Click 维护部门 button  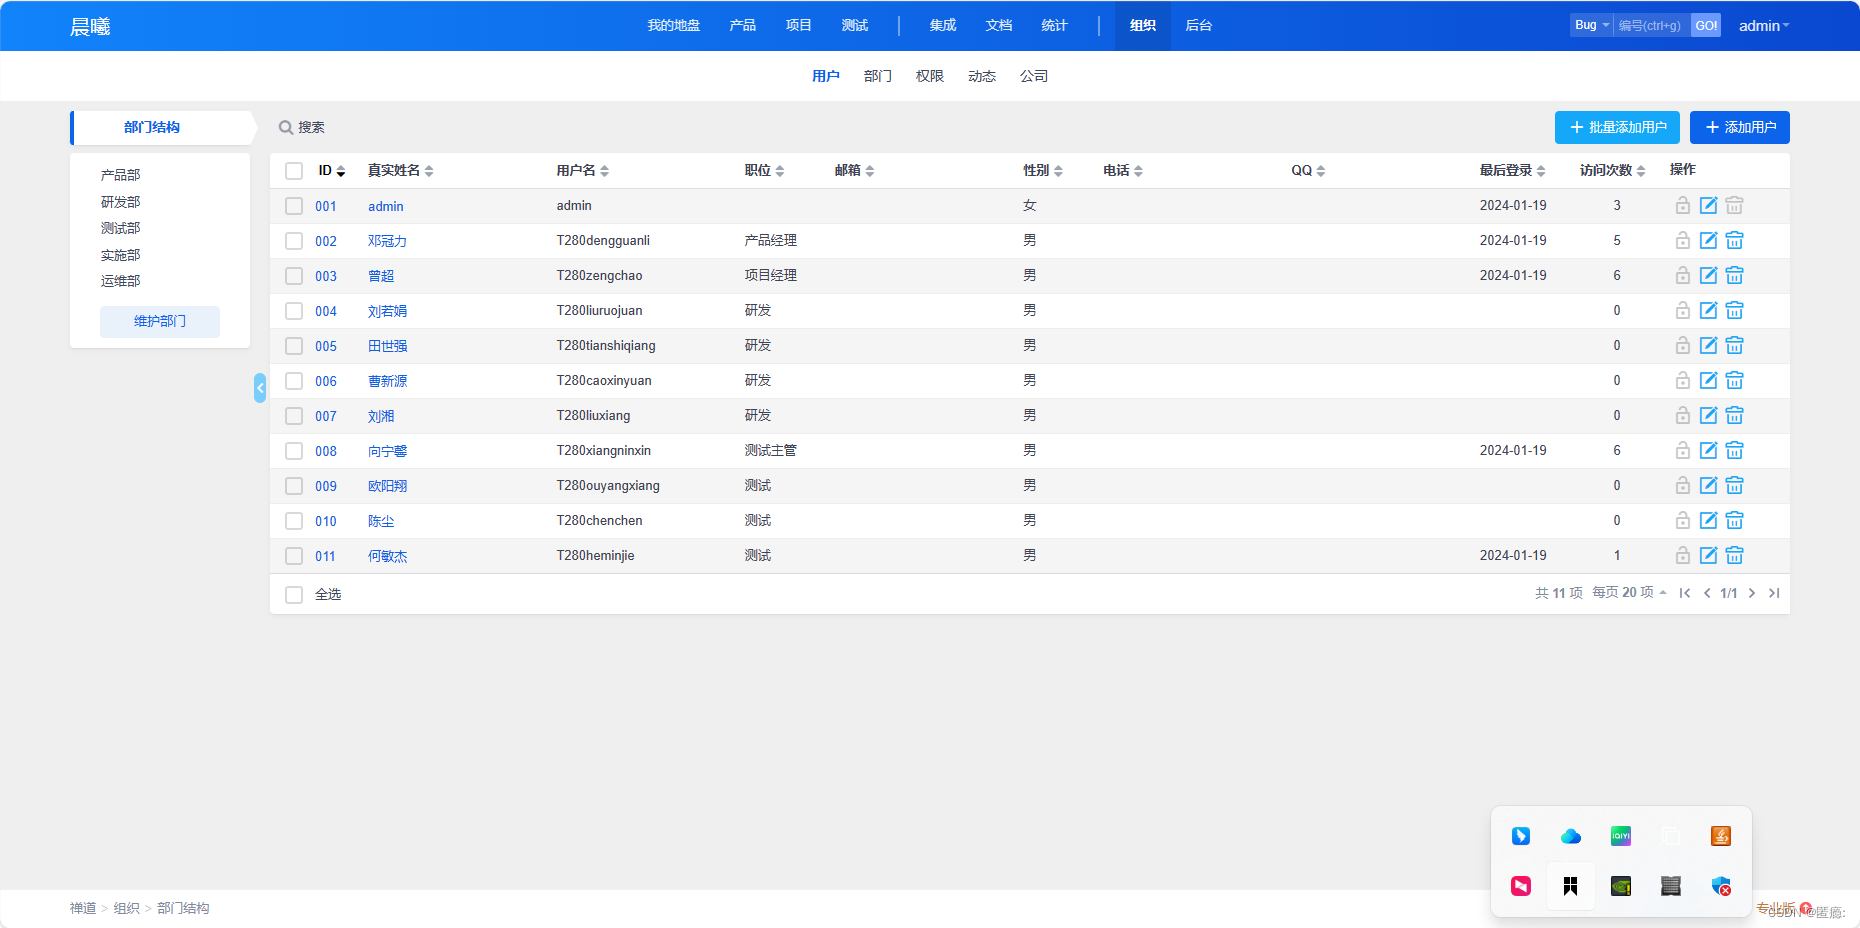point(160,321)
